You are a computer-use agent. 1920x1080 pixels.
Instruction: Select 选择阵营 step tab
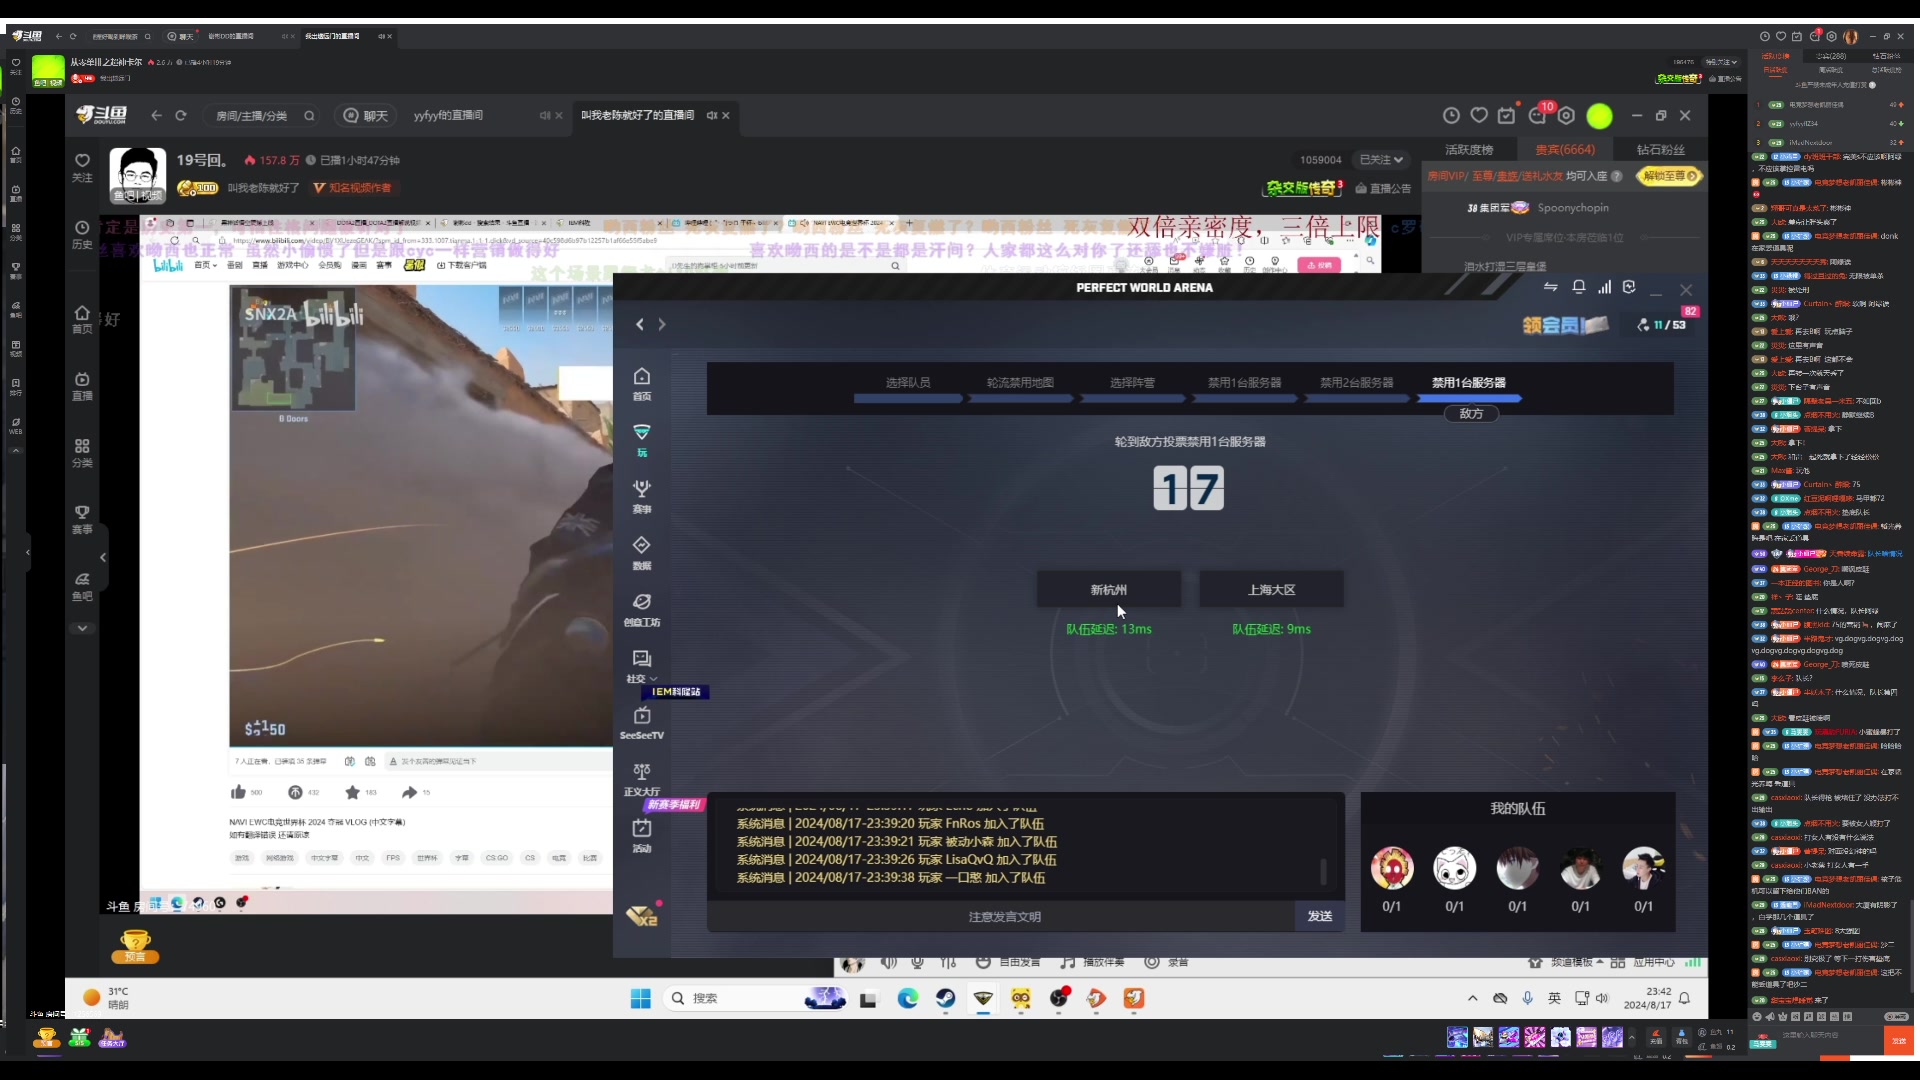point(1132,383)
